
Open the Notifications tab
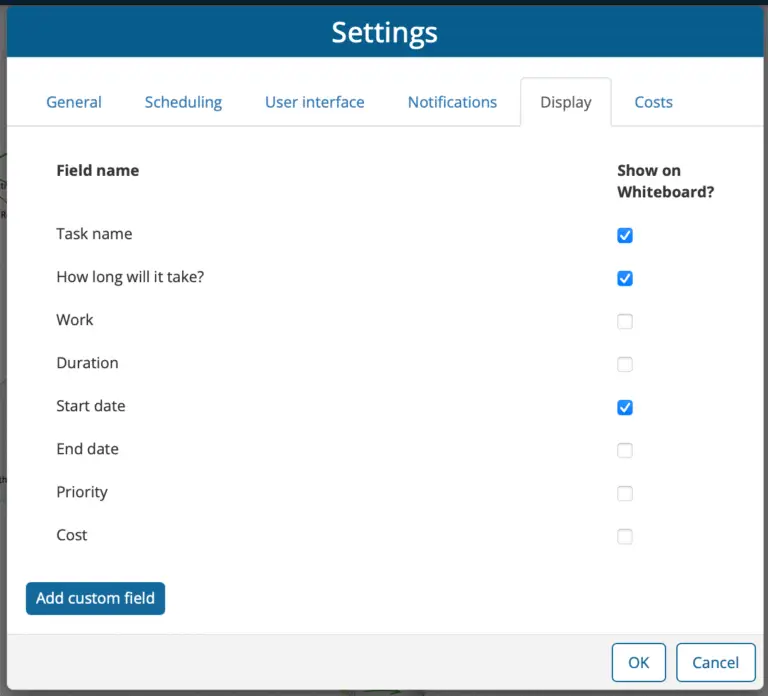[x=452, y=102]
